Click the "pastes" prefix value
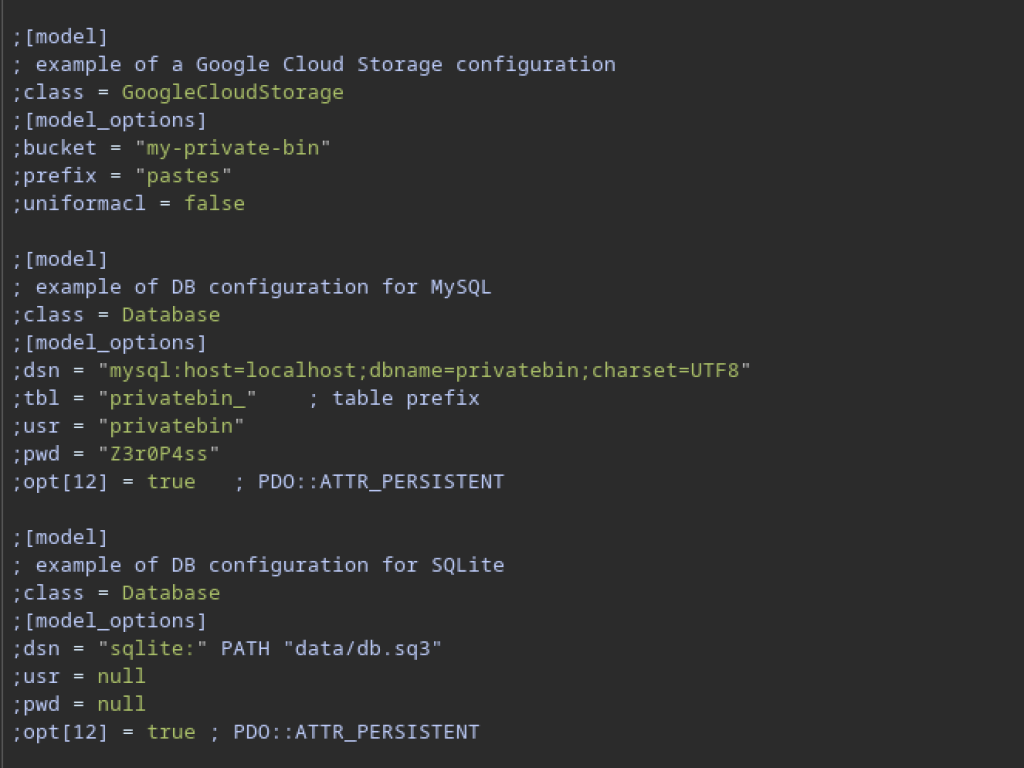Viewport: 1024px width, 768px height. (x=183, y=176)
